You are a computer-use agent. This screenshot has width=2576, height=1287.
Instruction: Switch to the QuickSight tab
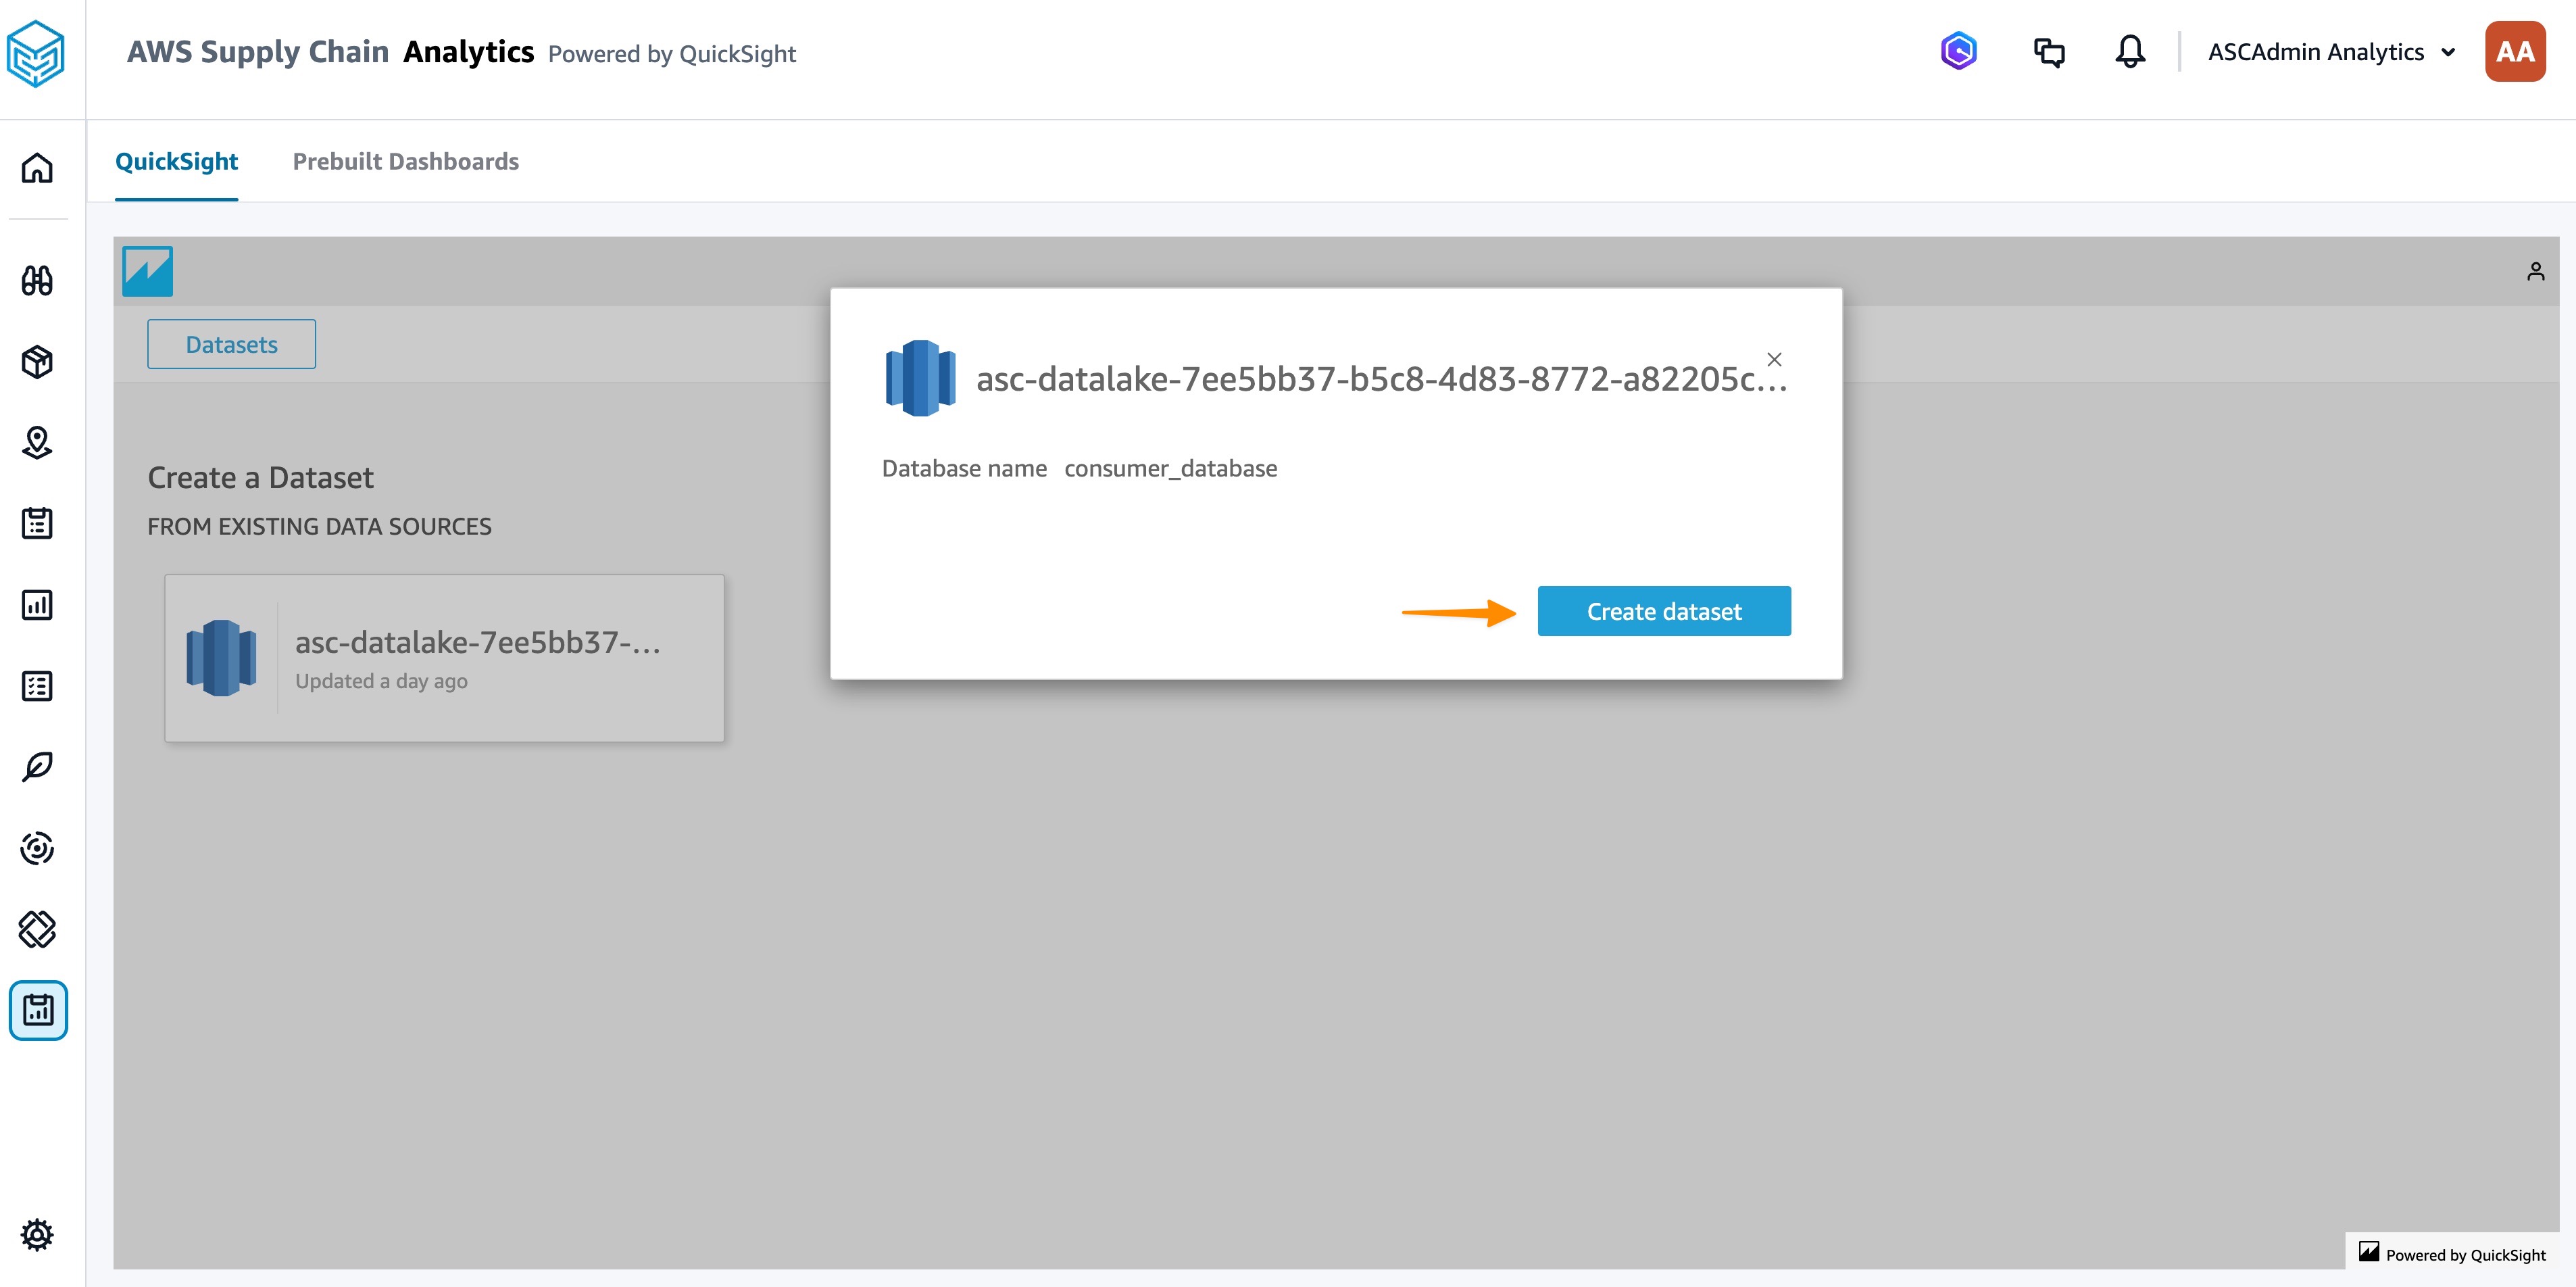pos(176,161)
